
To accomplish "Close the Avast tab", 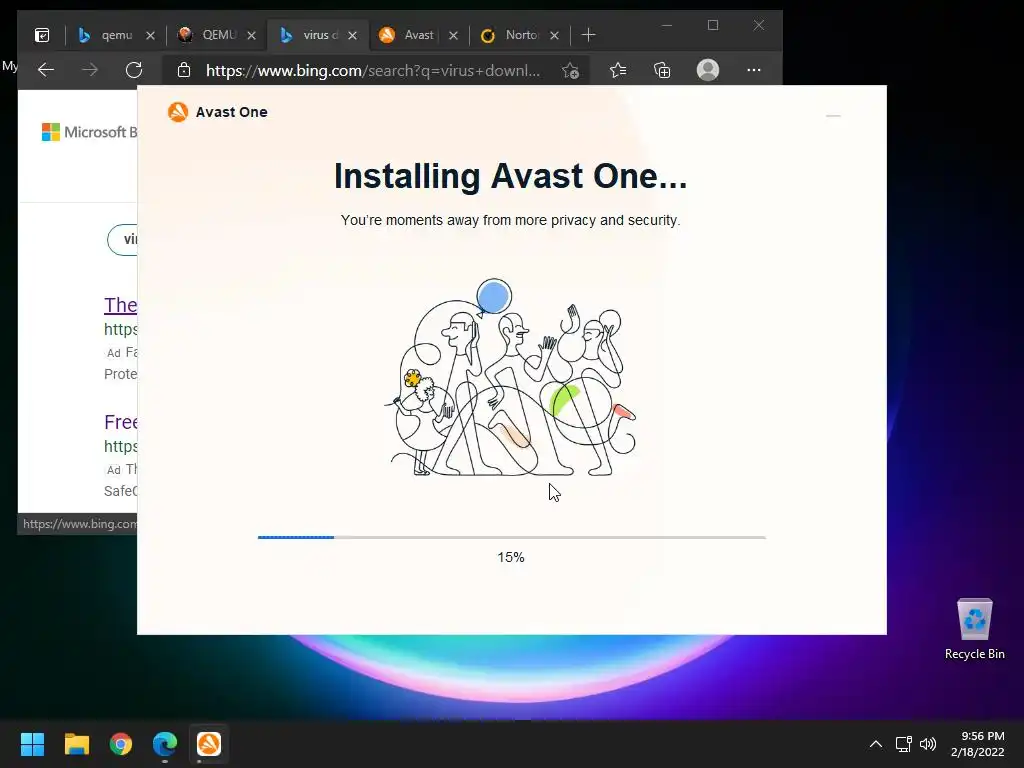I will point(453,35).
